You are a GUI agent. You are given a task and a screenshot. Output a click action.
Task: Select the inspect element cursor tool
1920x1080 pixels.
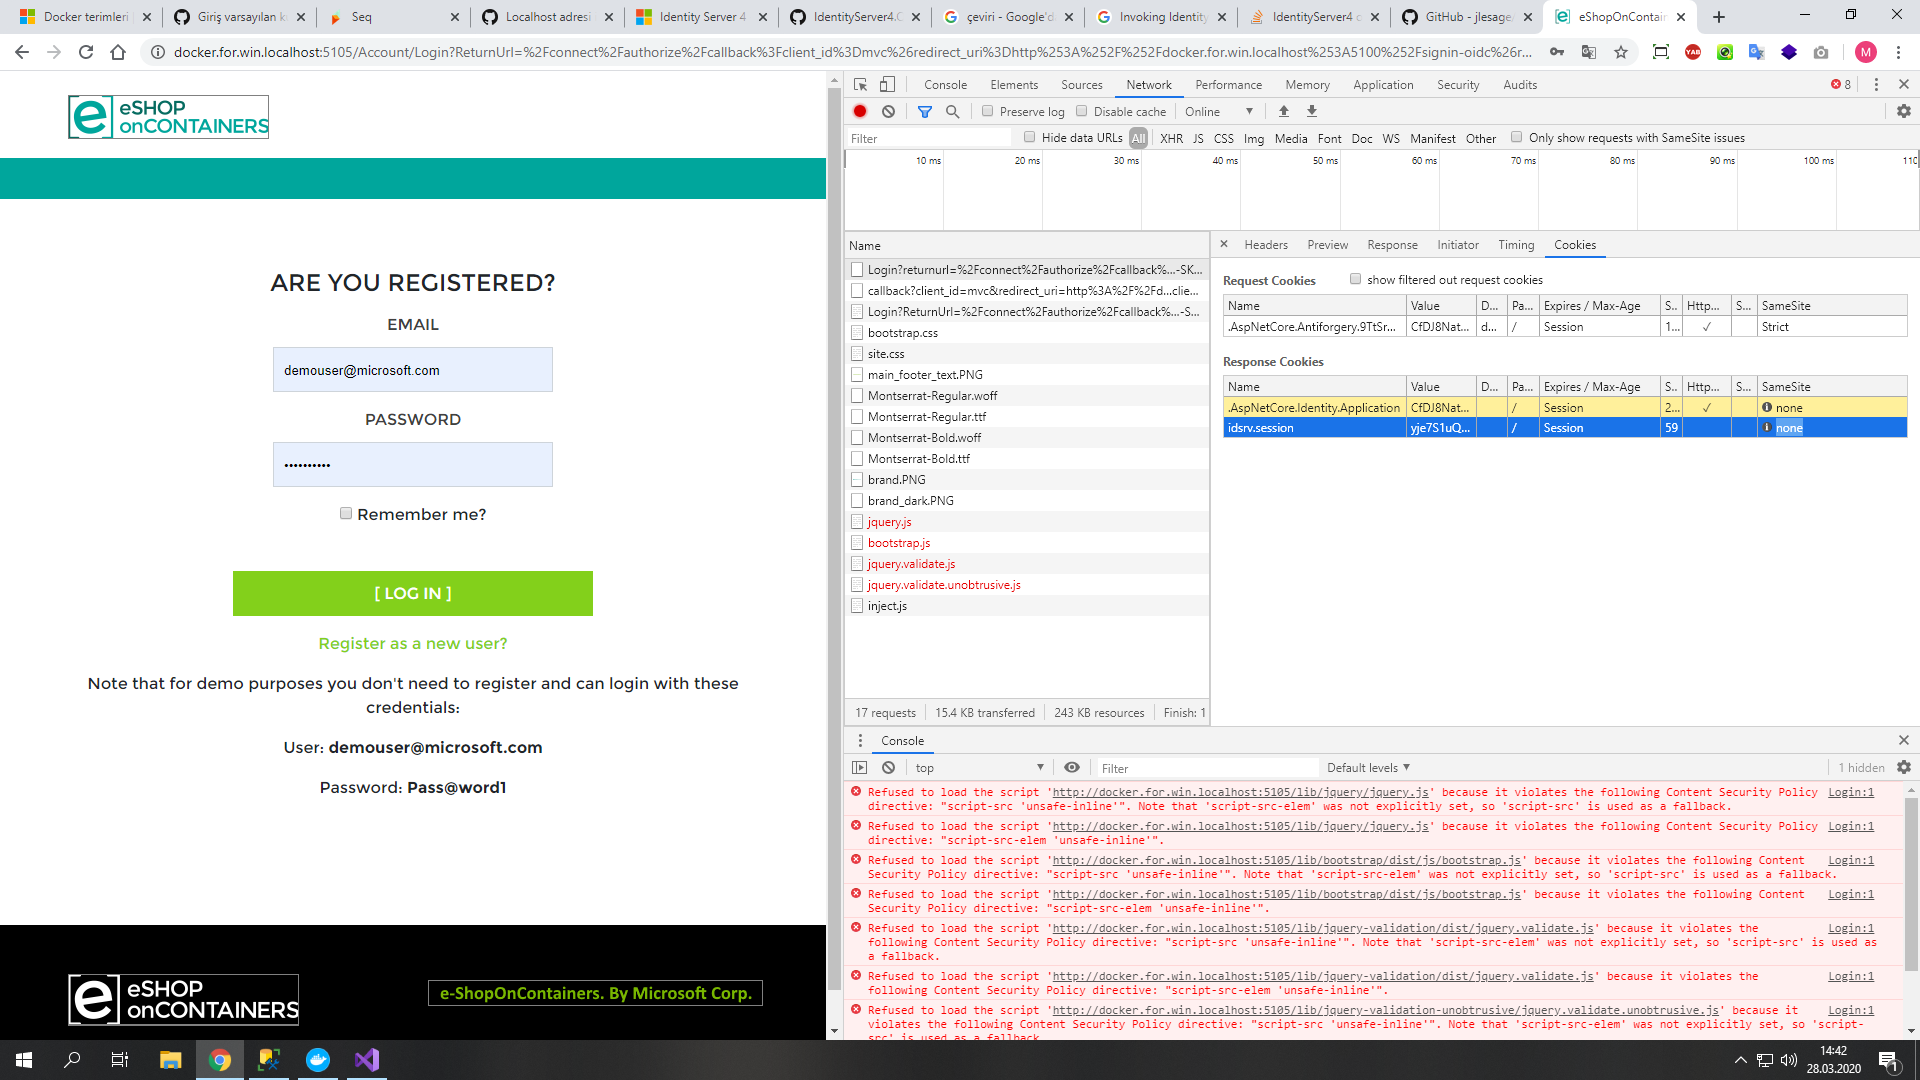click(858, 85)
